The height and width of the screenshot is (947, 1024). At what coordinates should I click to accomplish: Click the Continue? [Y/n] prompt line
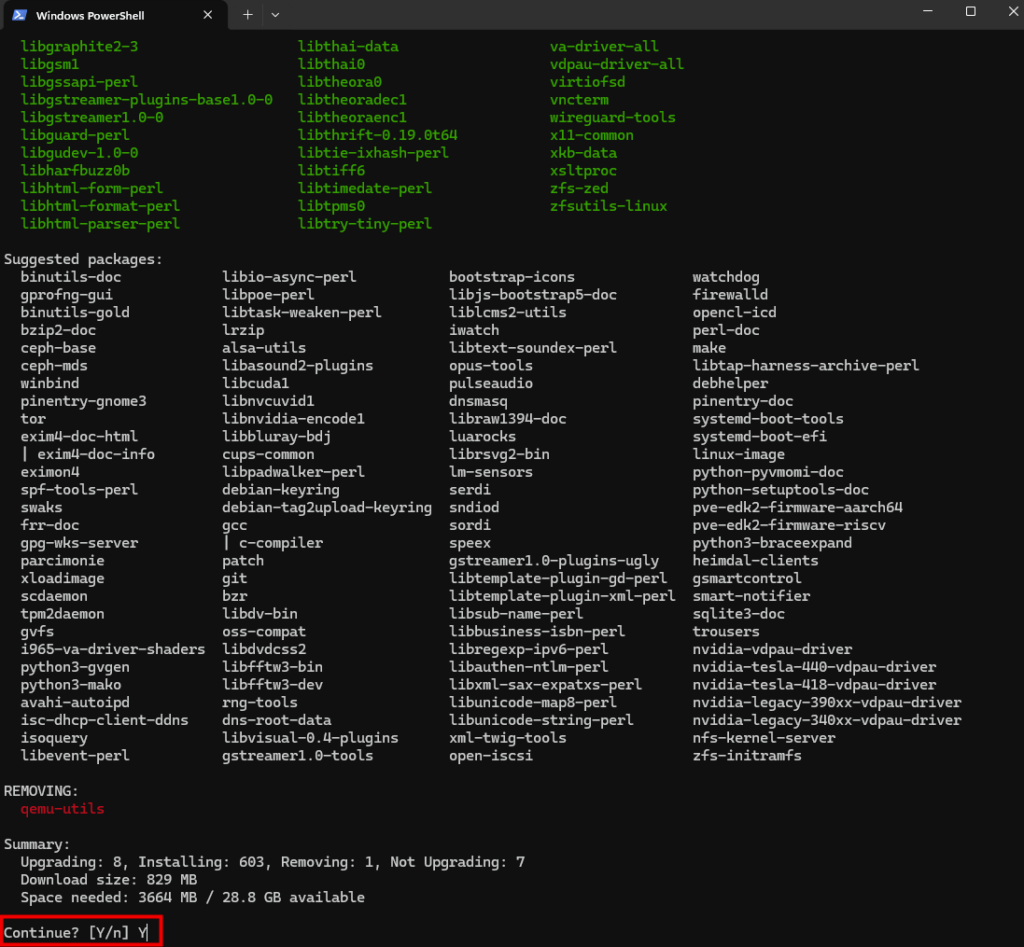point(76,933)
